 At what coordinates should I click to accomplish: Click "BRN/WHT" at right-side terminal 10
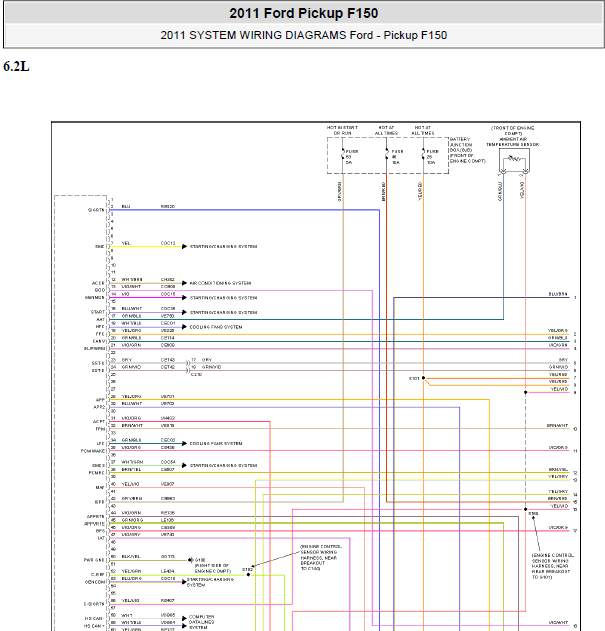coord(558,425)
